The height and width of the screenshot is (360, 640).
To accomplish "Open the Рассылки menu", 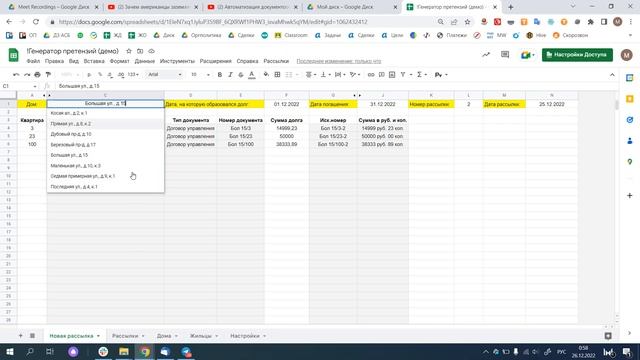I will pyautogui.click(x=276, y=61).
